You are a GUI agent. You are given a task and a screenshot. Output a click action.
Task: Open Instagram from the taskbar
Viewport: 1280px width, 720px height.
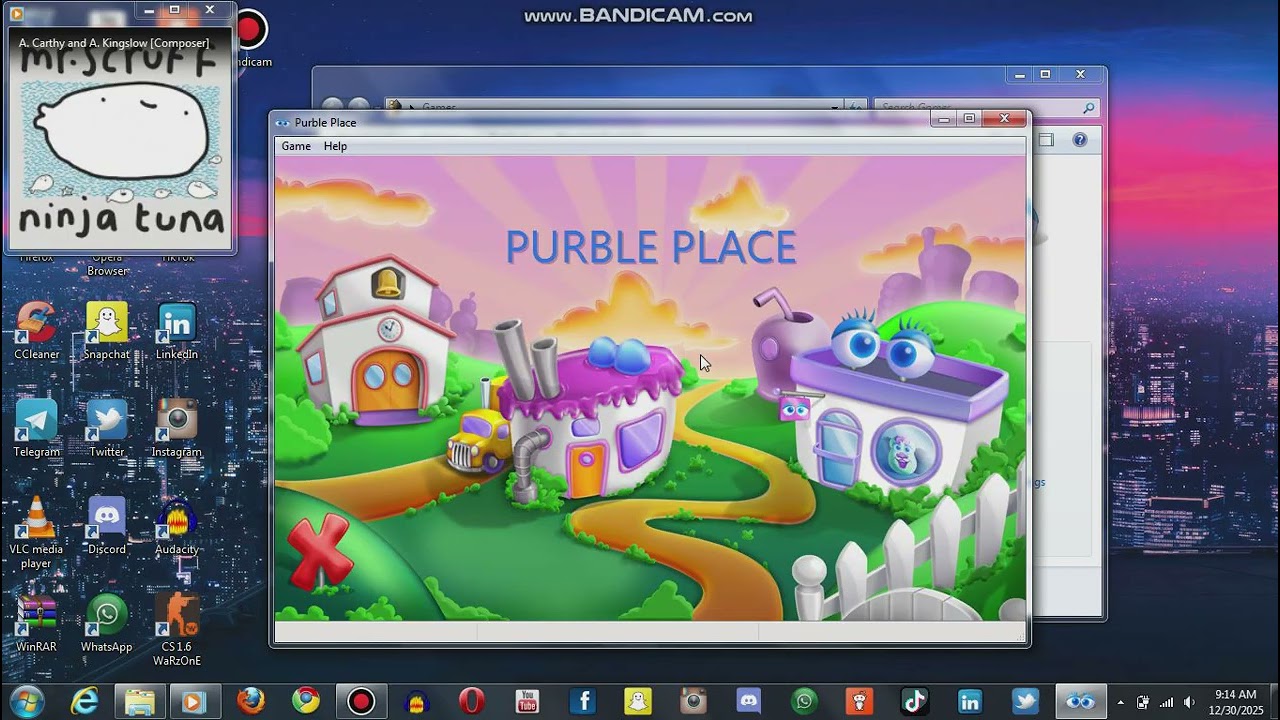coord(693,702)
